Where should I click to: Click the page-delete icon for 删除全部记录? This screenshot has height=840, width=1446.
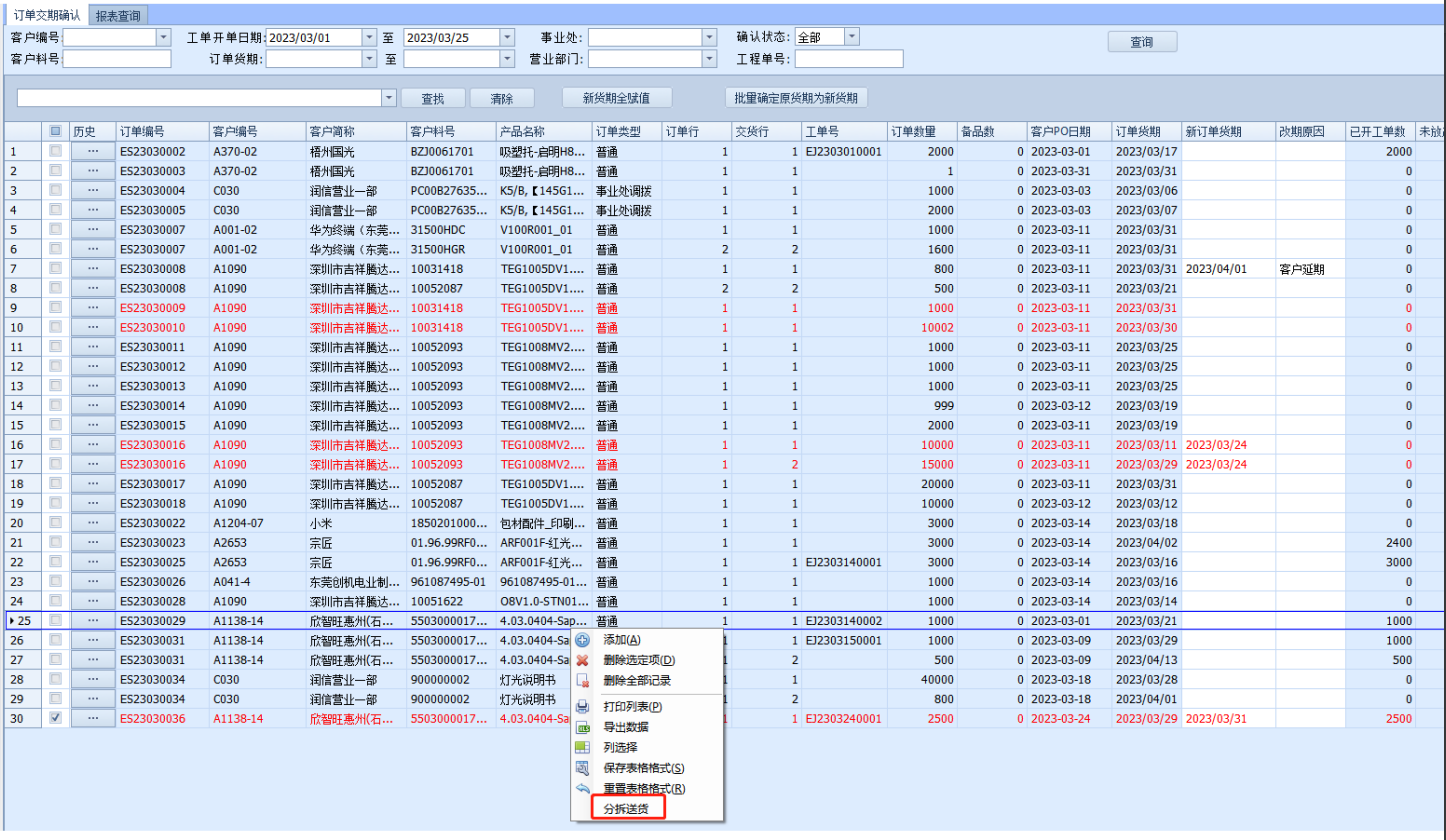point(583,681)
